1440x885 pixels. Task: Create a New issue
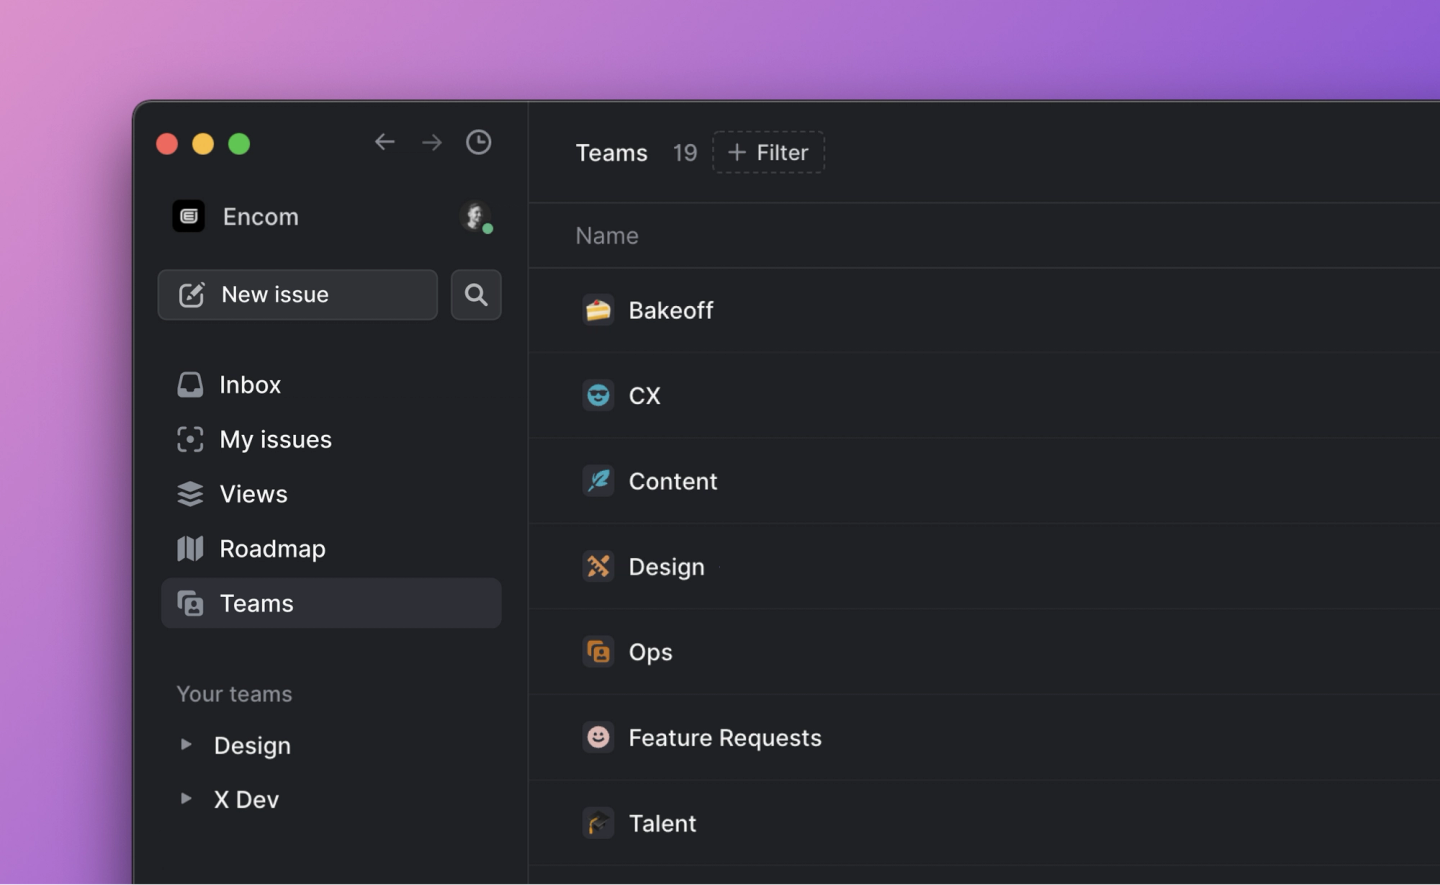point(298,295)
